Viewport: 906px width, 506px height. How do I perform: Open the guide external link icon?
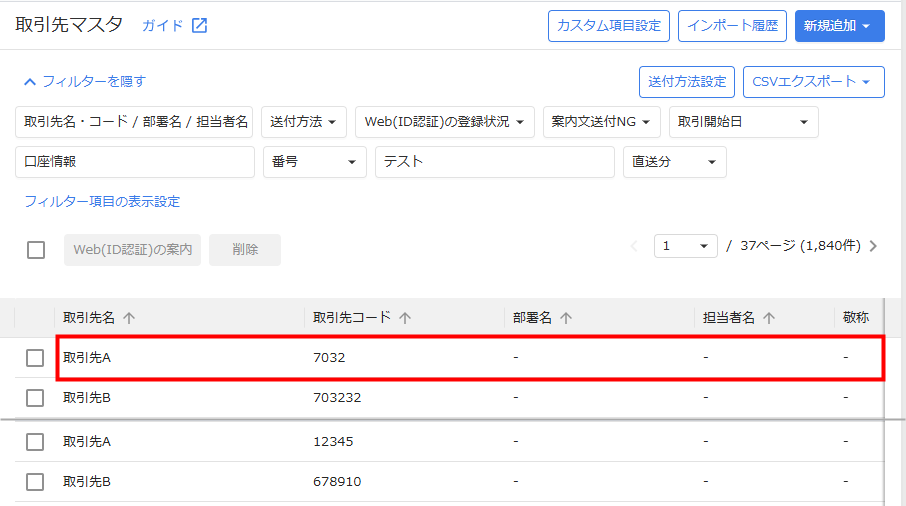(x=199, y=26)
